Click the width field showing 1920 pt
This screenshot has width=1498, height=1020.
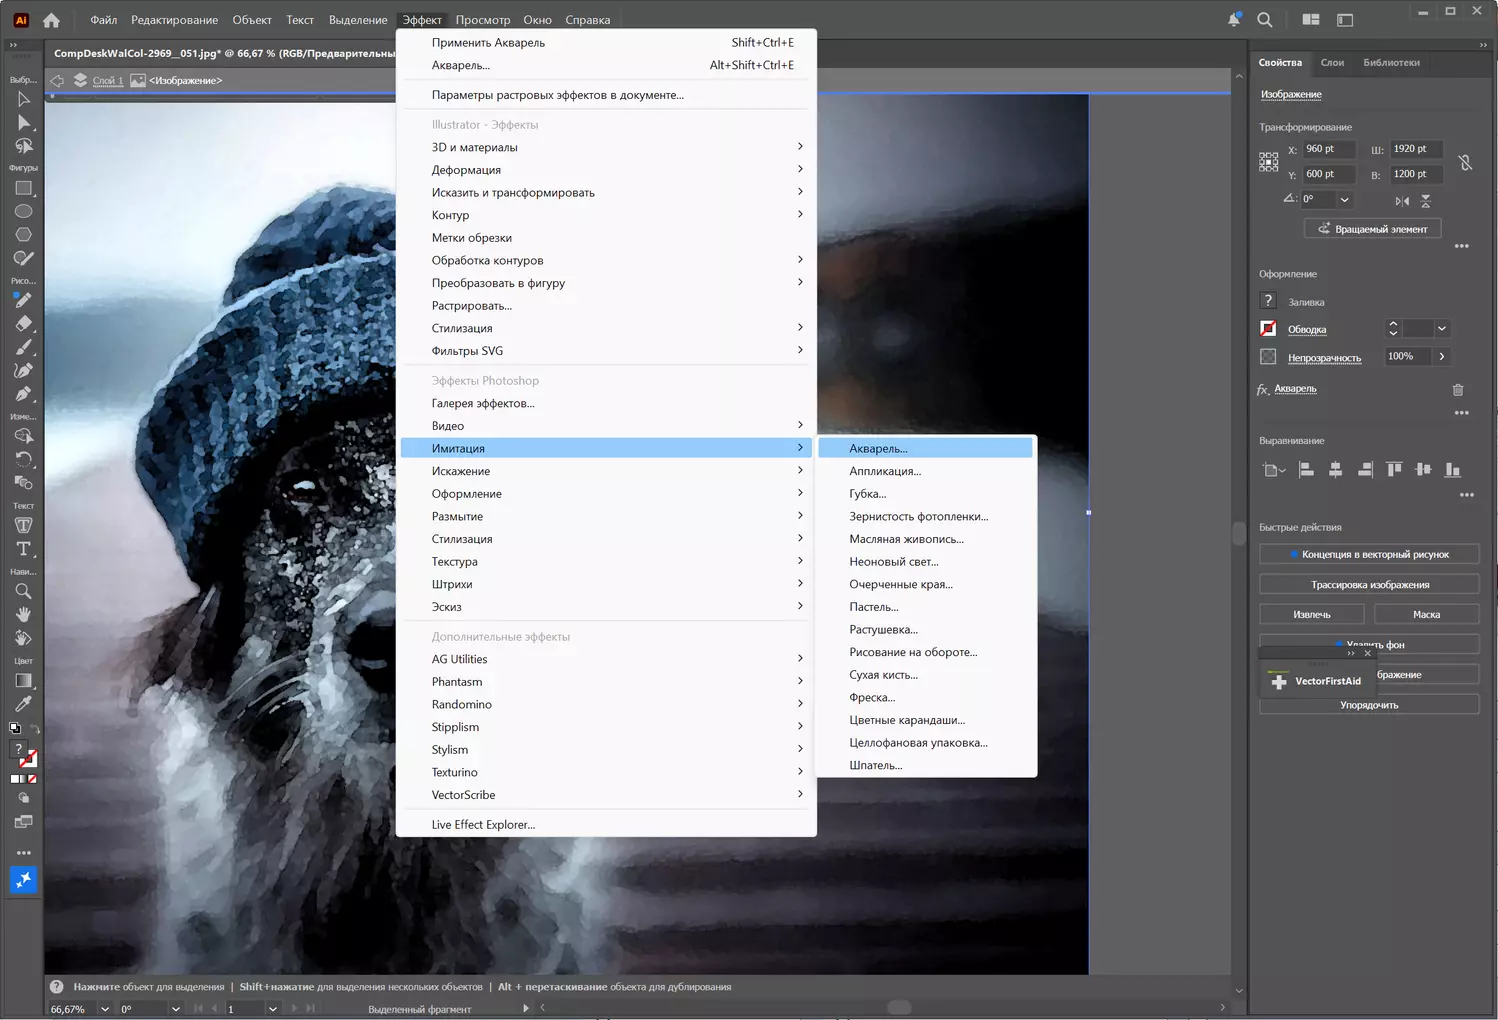pyautogui.click(x=1415, y=149)
